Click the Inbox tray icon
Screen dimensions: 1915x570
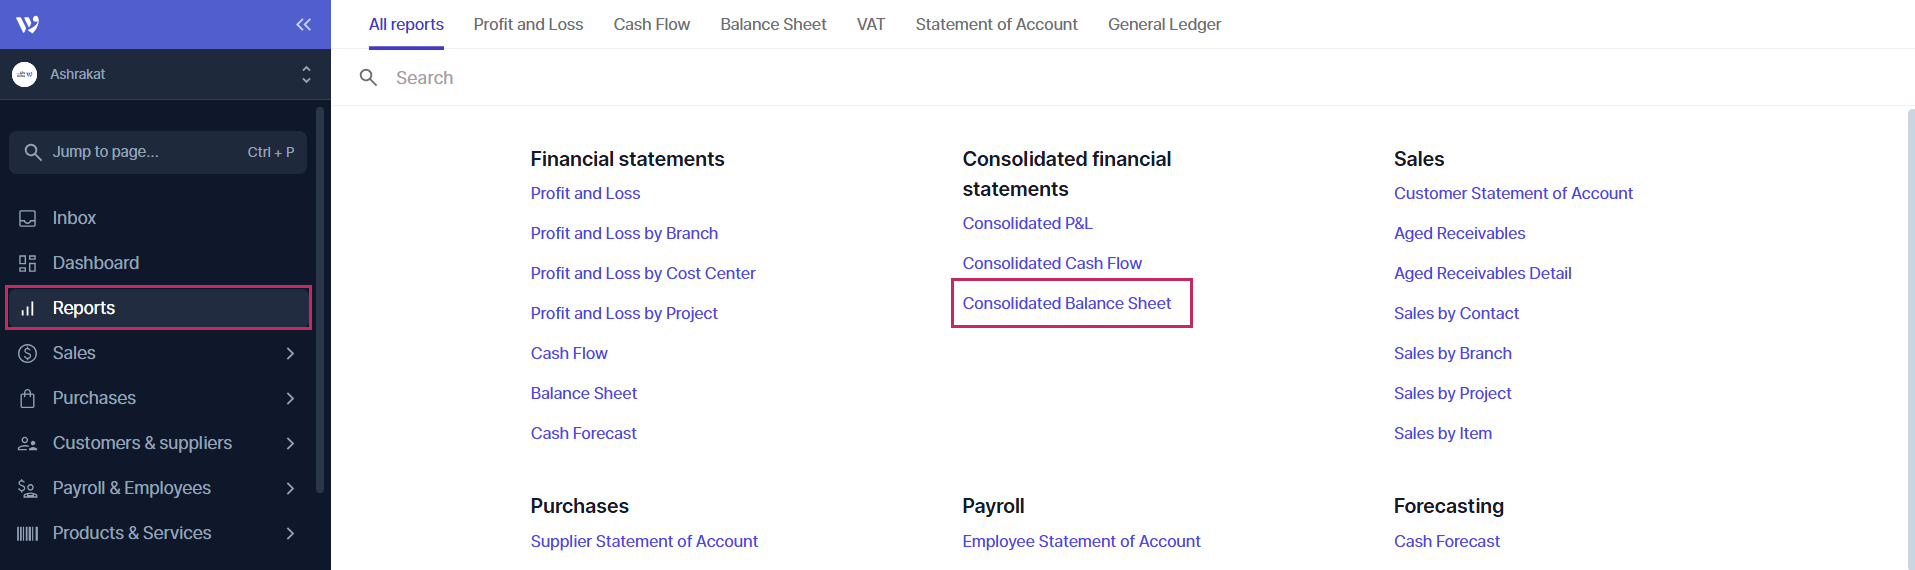pos(28,218)
